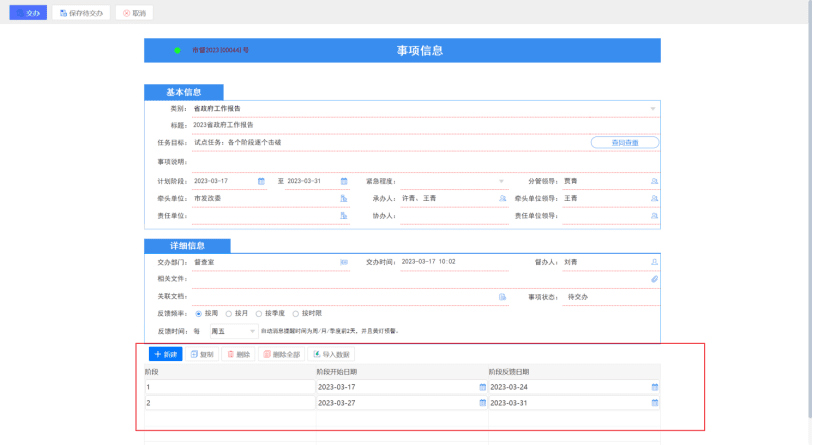Click the 基本信息 section tab
Screen dimensions: 813x445
click(184, 92)
